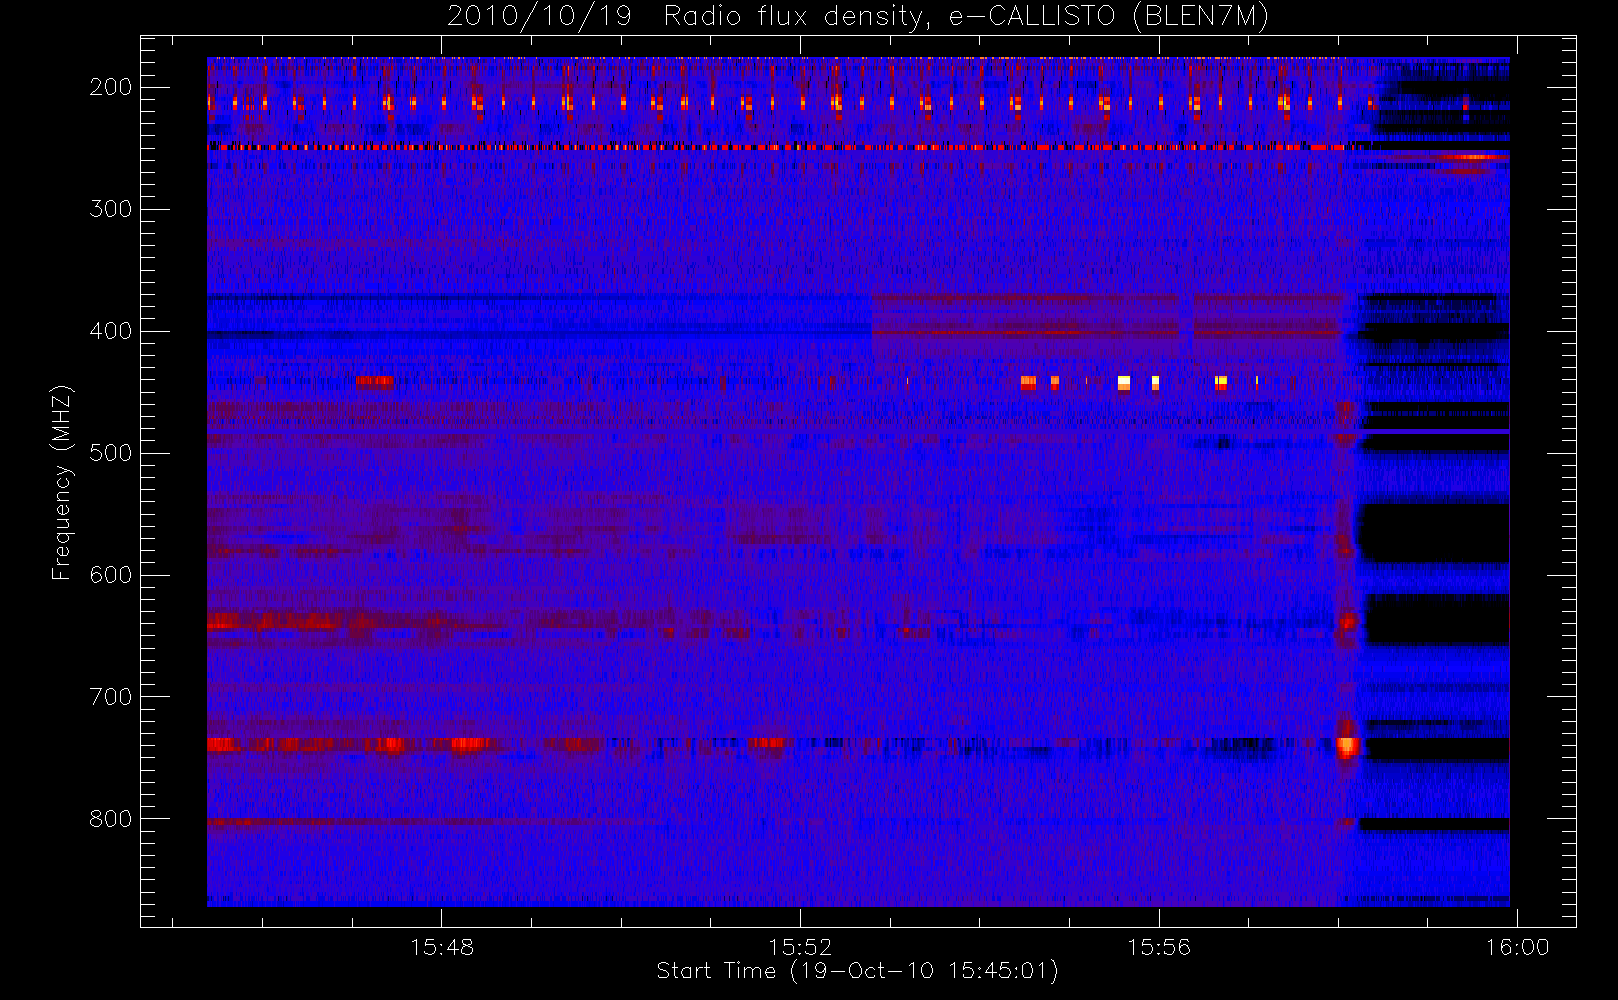Click the bright burst near 740 MHz at 15:58
This screenshot has height=1000, width=1618.
(x=1347, y=746)
